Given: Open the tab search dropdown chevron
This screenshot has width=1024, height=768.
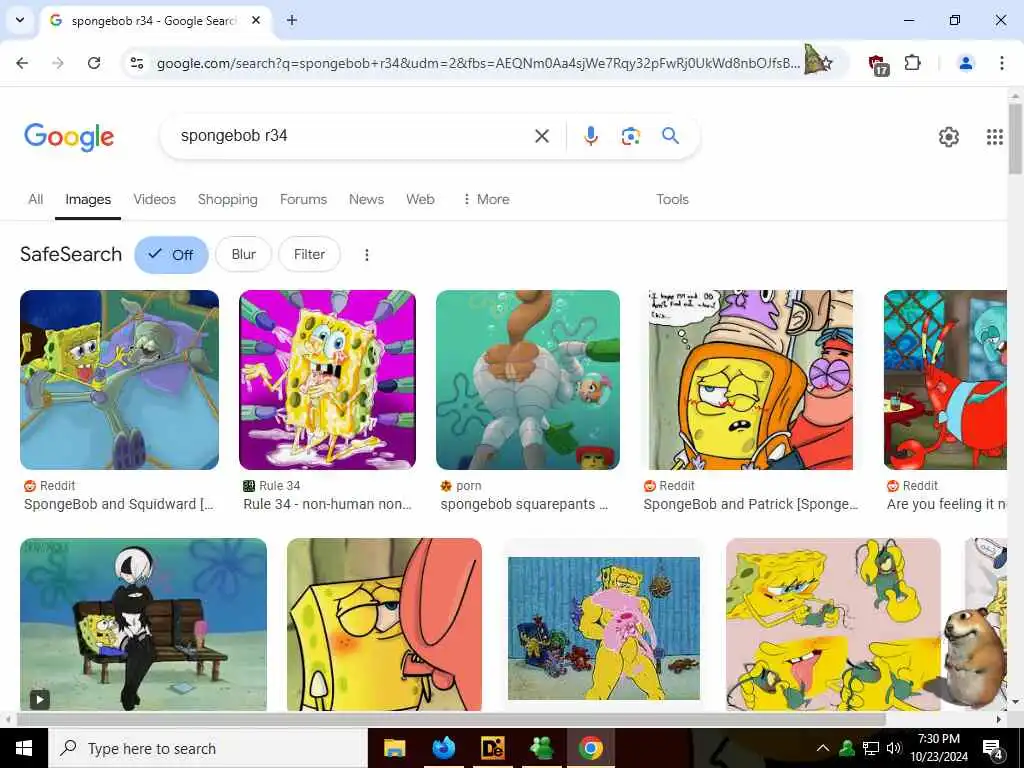Looking at the screenshot, I should (x=20, y=20).
